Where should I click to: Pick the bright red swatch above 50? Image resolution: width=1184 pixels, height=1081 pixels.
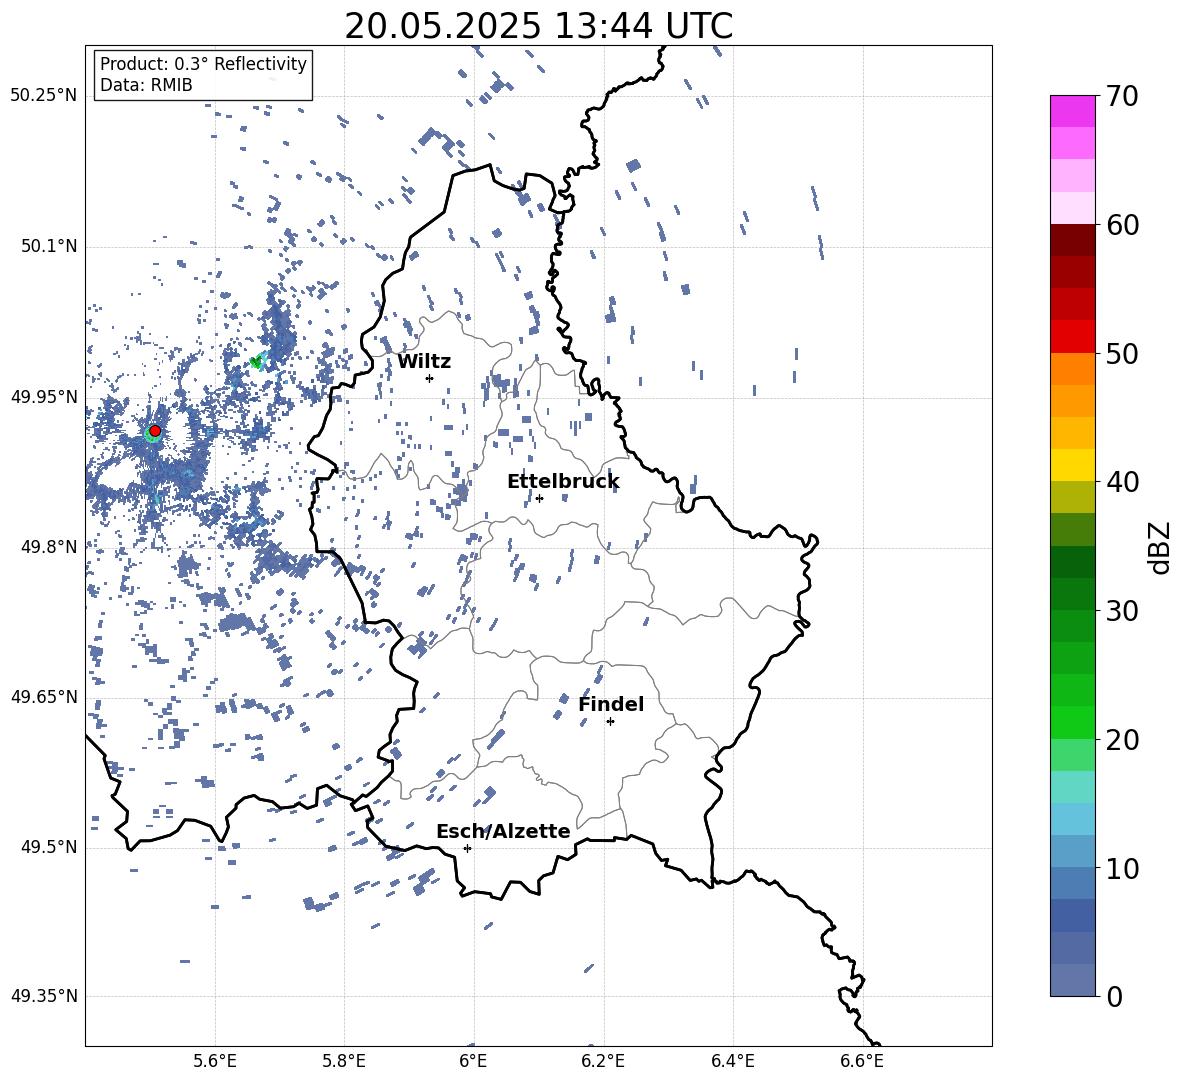(1073, 337)
